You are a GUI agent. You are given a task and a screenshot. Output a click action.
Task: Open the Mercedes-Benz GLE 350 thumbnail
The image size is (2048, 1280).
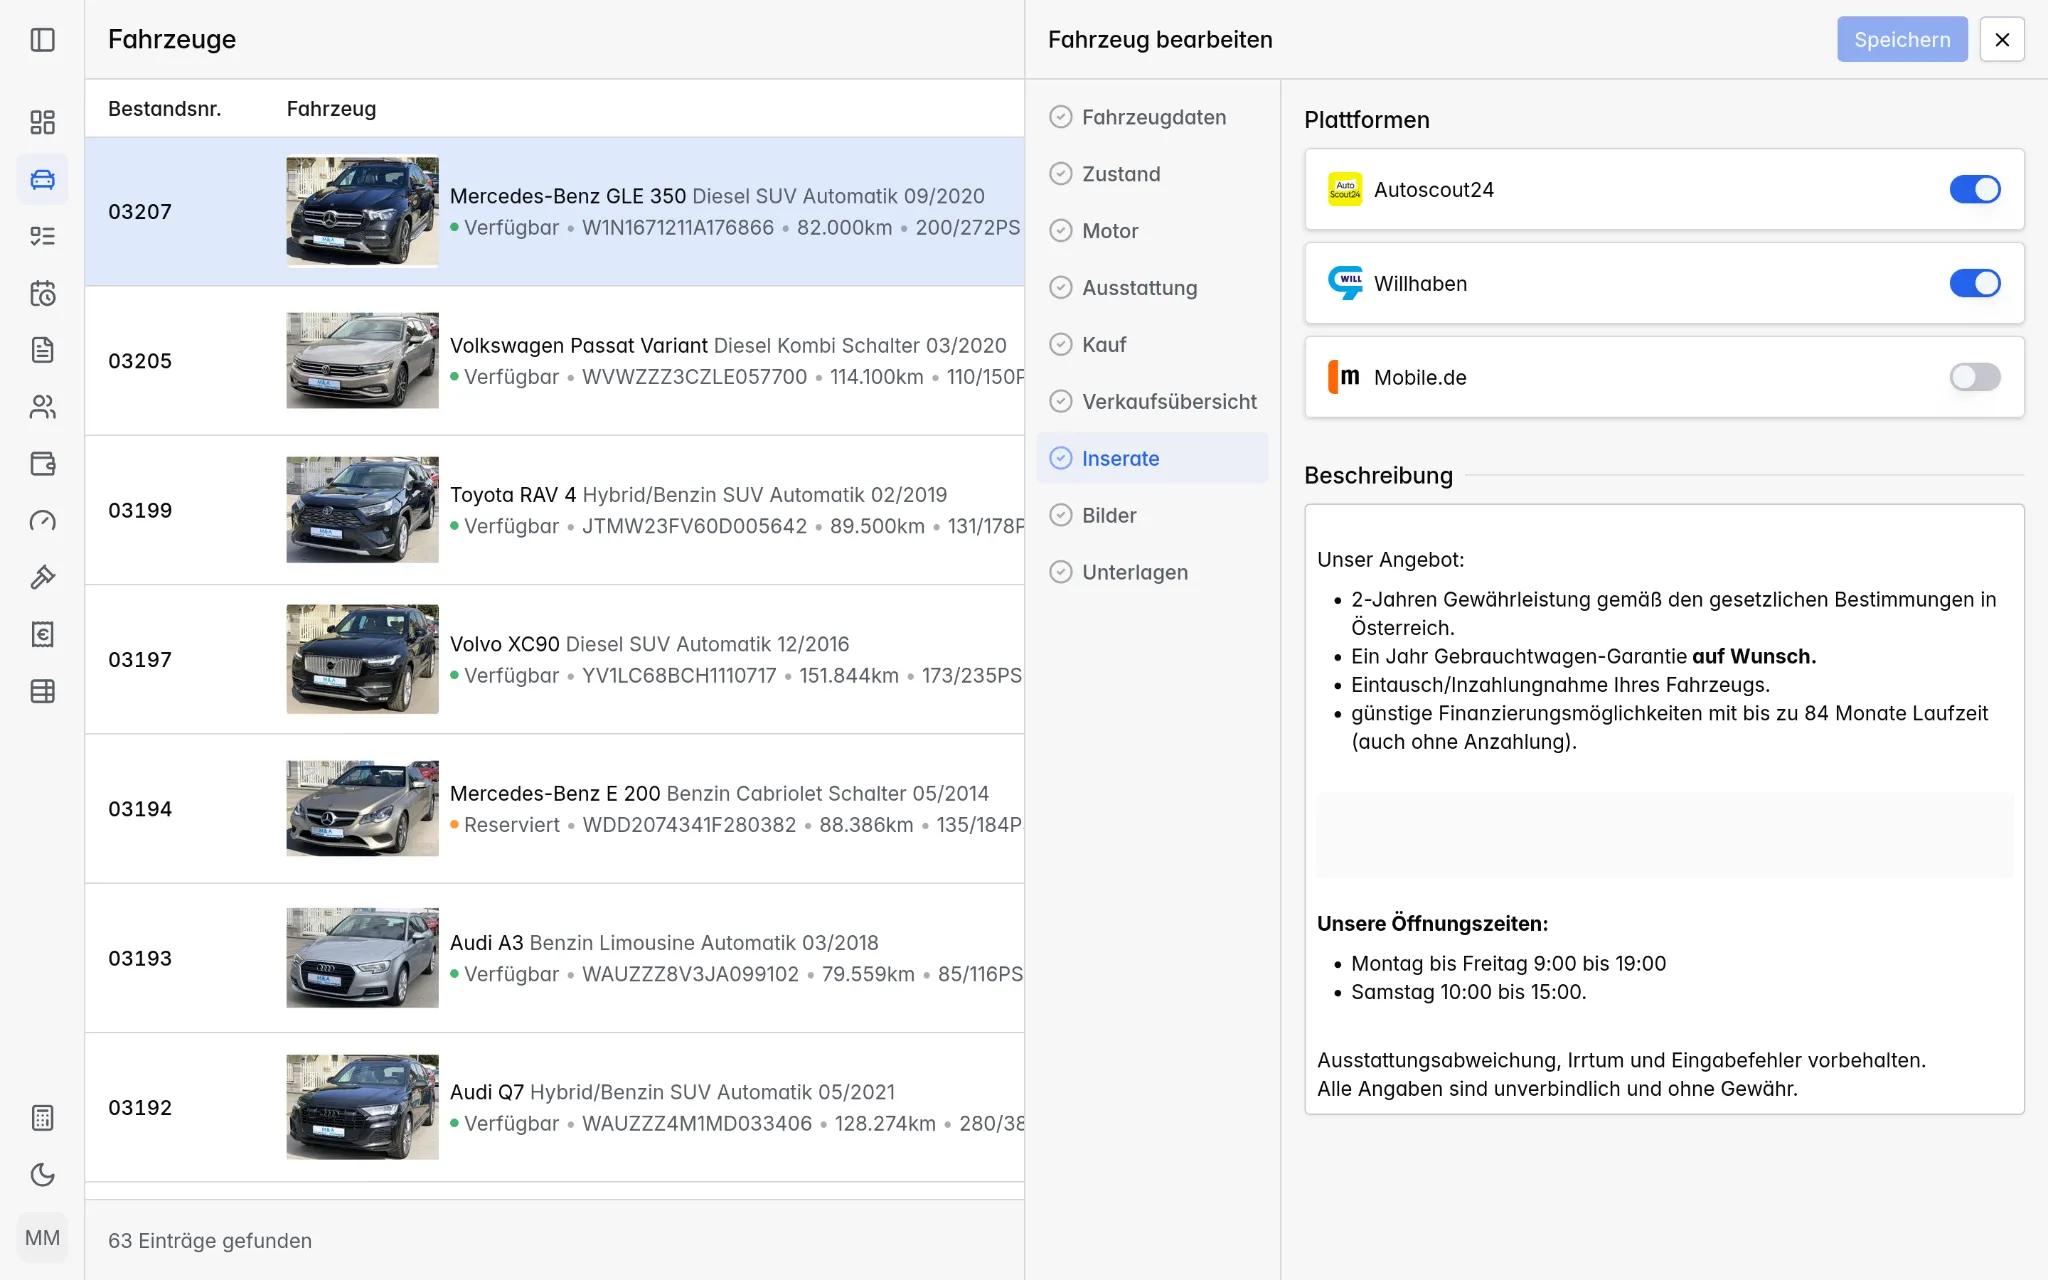point(362,211)
